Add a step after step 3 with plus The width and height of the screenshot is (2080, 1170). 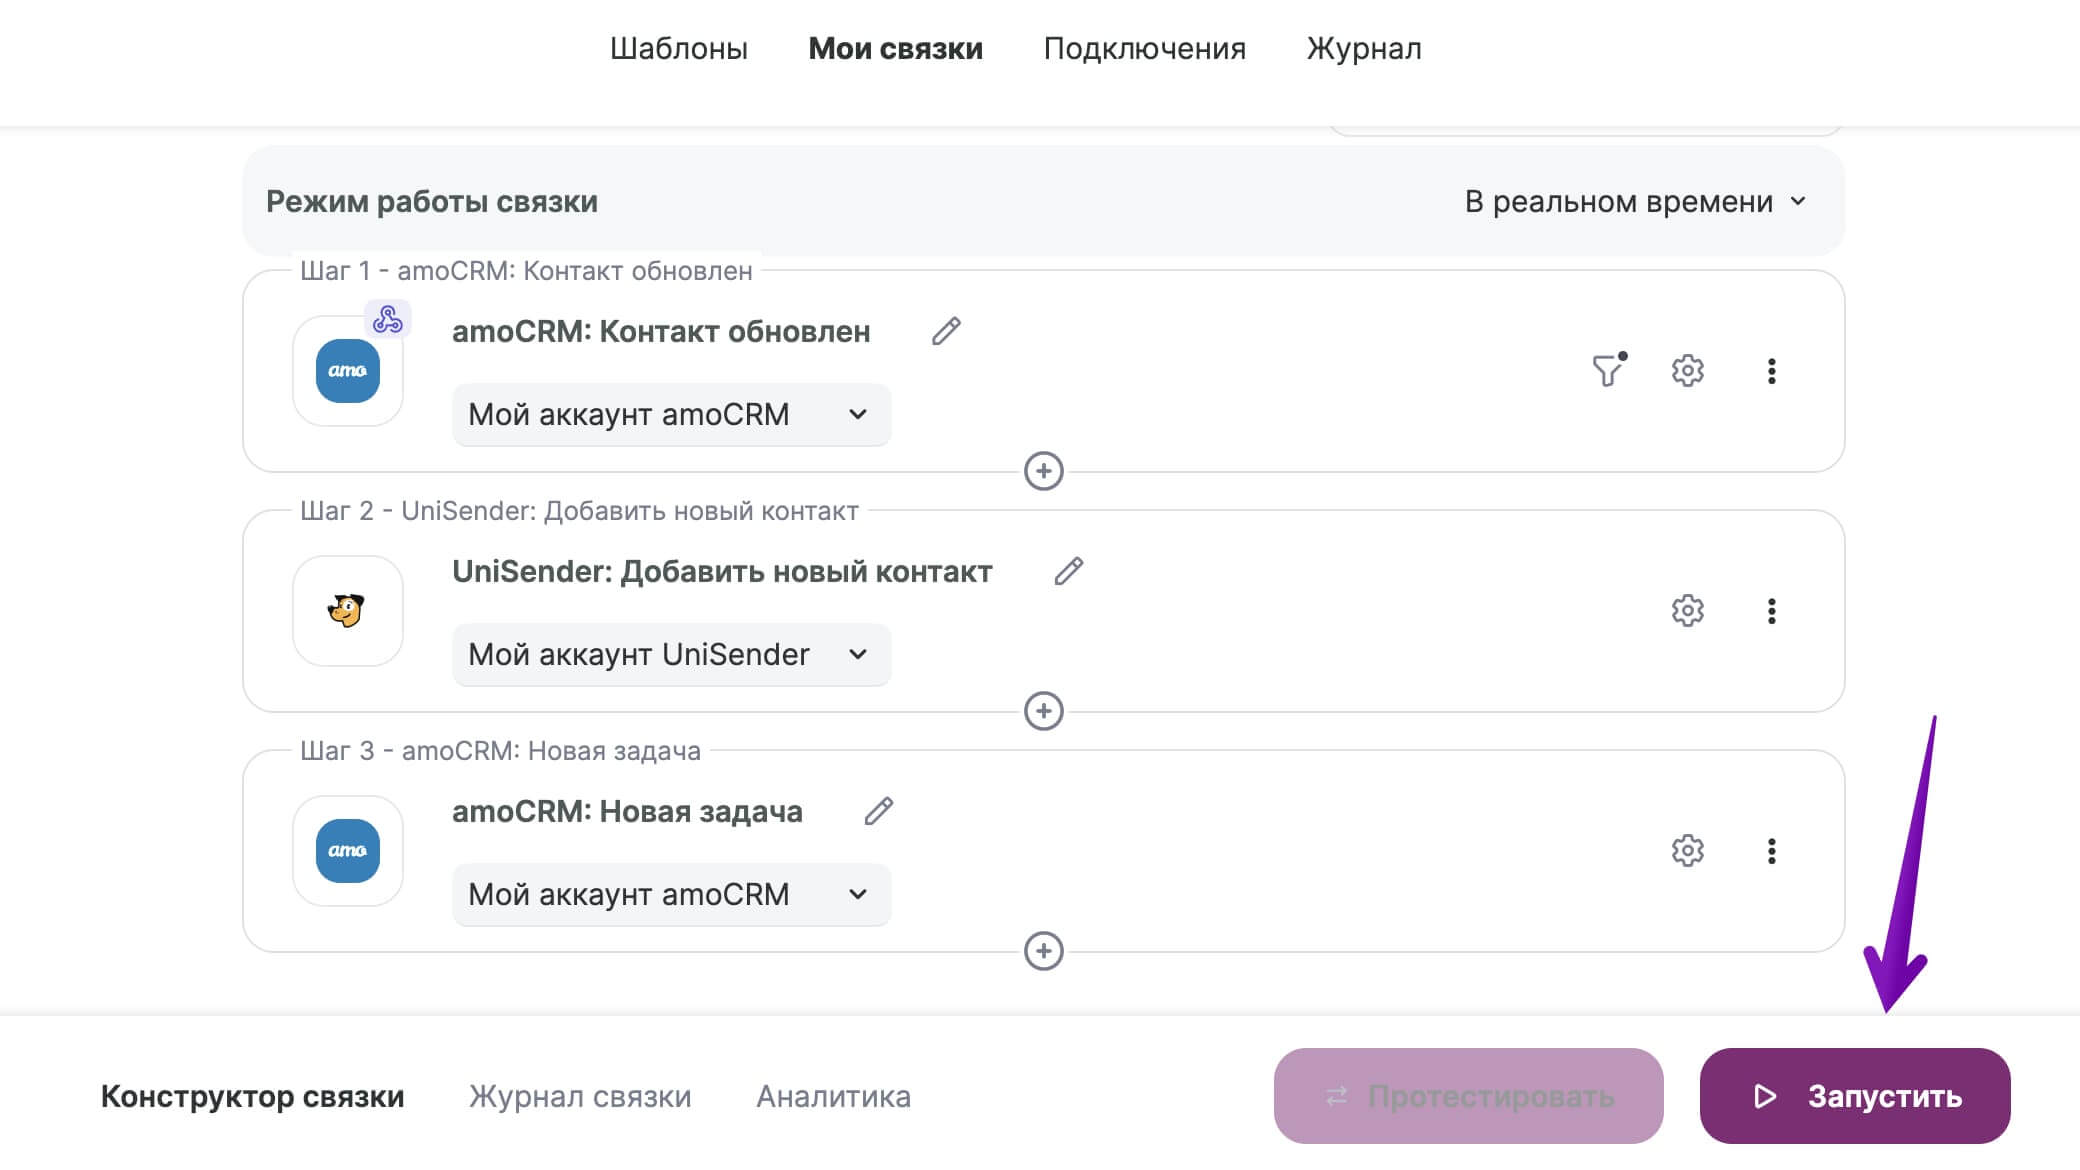click(1043, 951)
